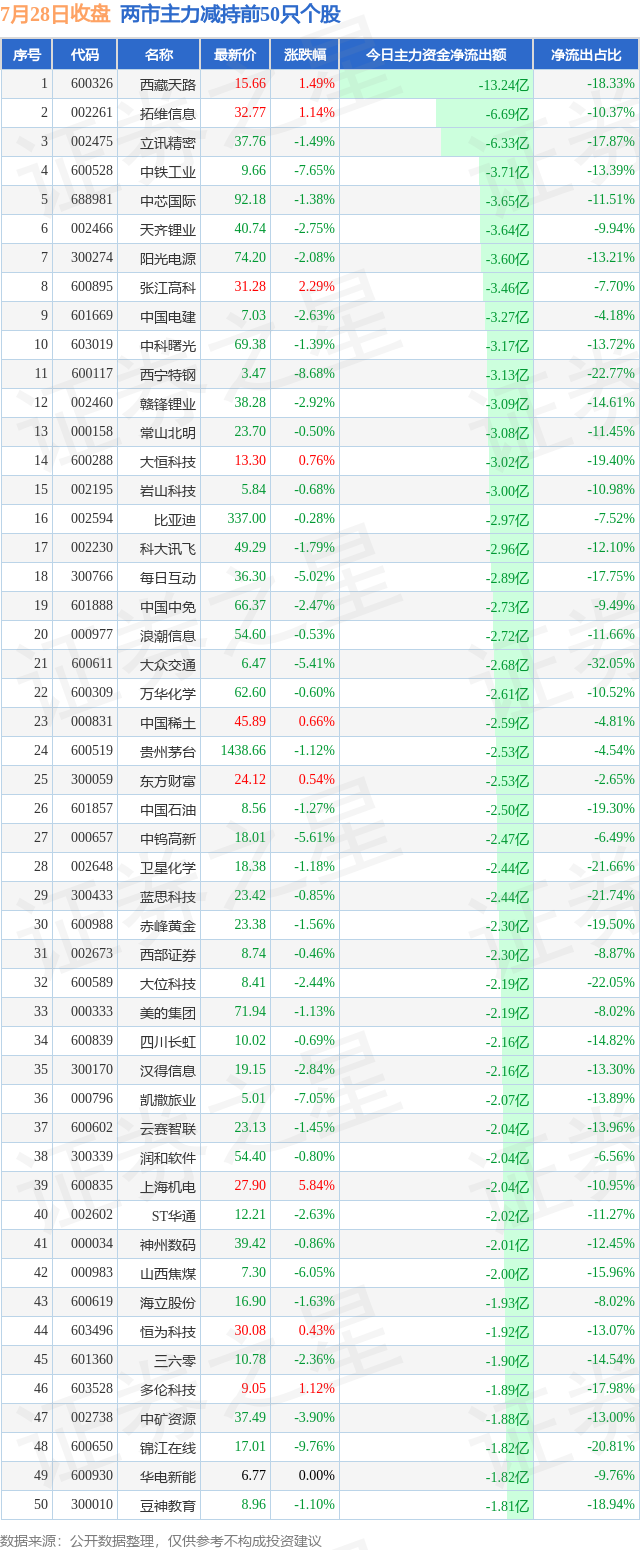Click stock name 蓝思科技
The image size is (640, 1550).
pyautogui.click(x=168, y=896)
